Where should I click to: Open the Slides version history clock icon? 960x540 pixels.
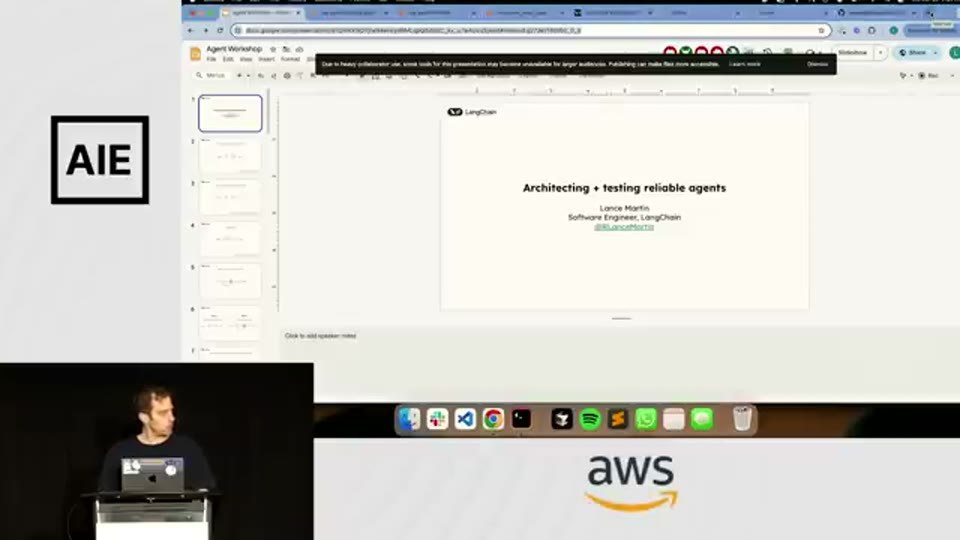tap(767, 53)
